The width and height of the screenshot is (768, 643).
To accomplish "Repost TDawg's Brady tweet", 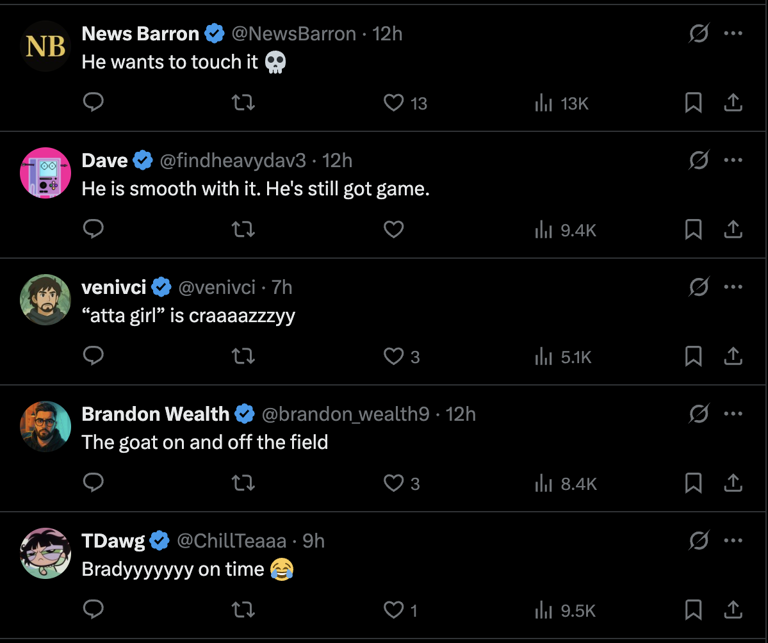I will 243,610.
